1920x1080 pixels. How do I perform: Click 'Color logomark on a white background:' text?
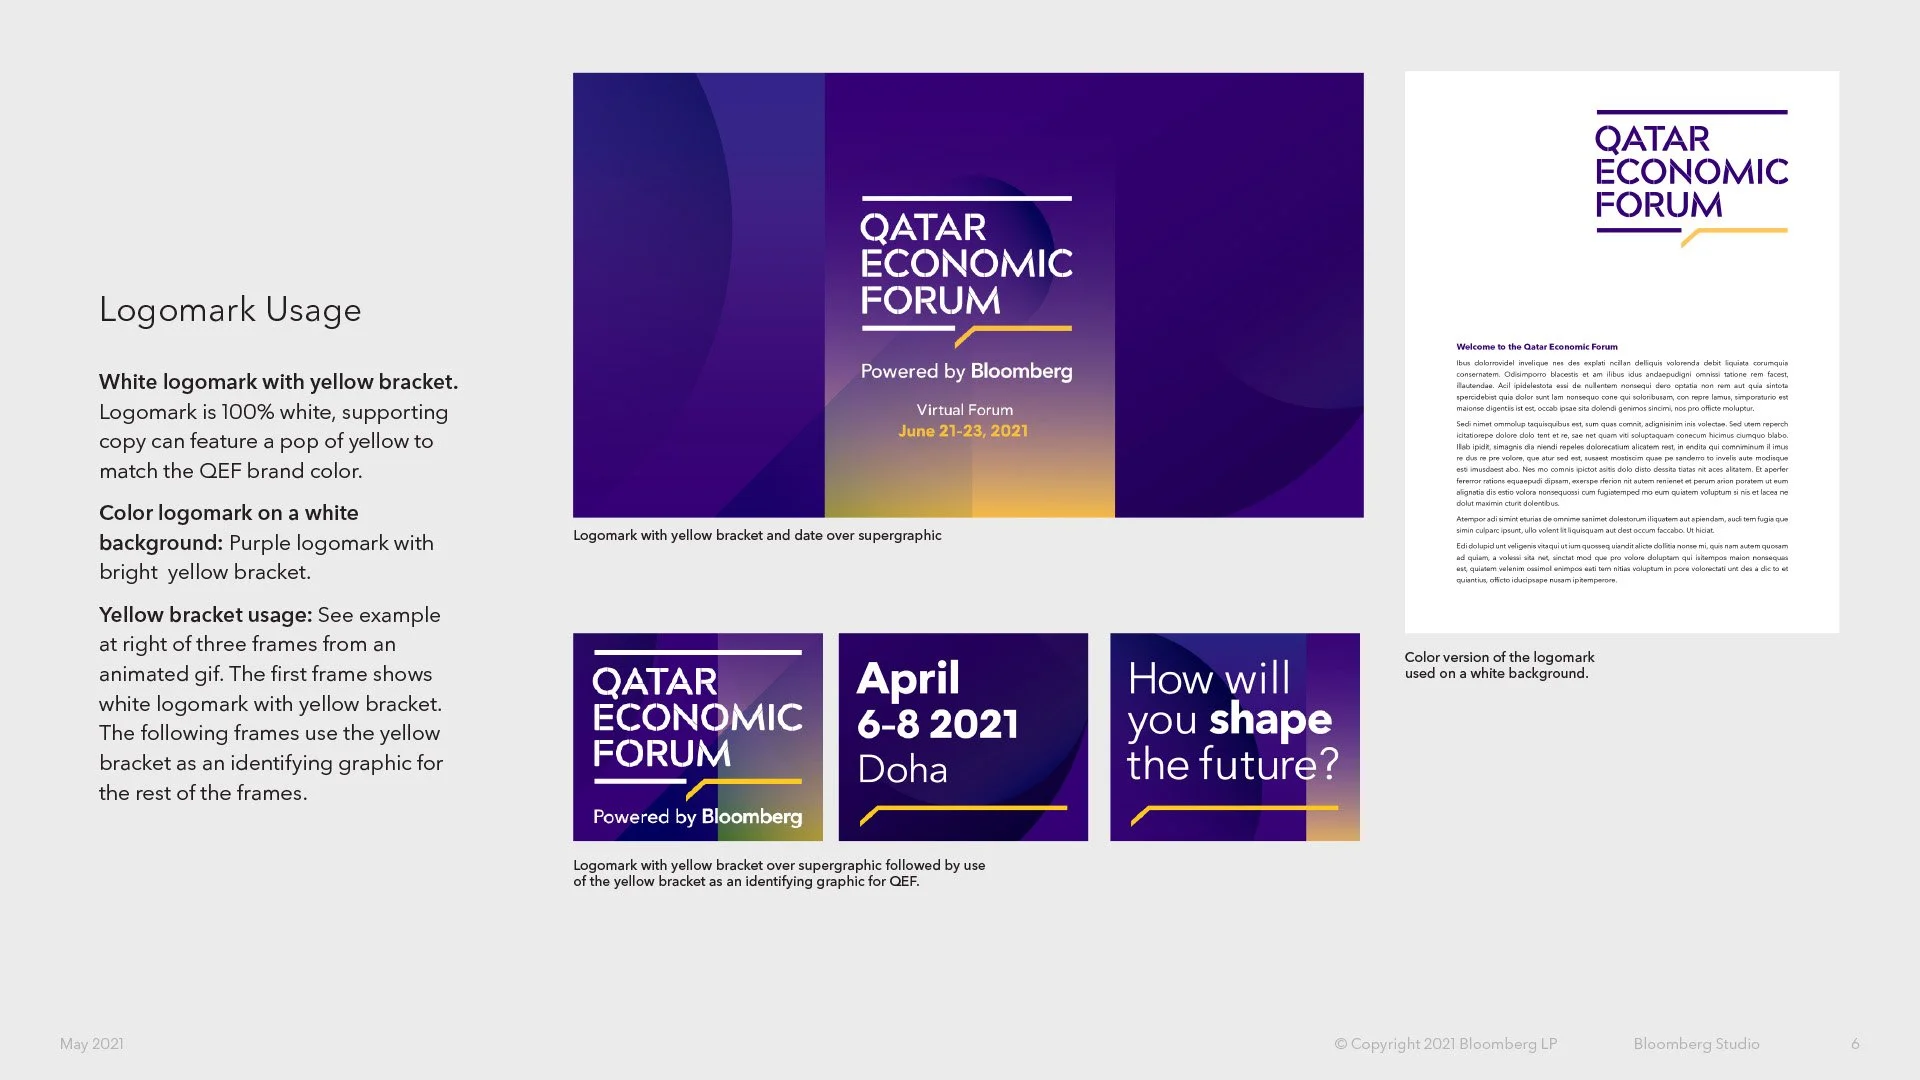(x=229, y=527)
